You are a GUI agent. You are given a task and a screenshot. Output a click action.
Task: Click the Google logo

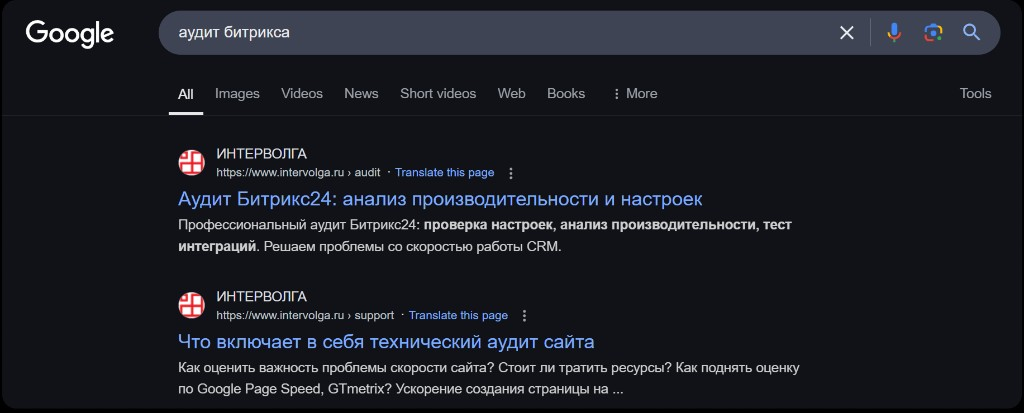pos(70,34)
